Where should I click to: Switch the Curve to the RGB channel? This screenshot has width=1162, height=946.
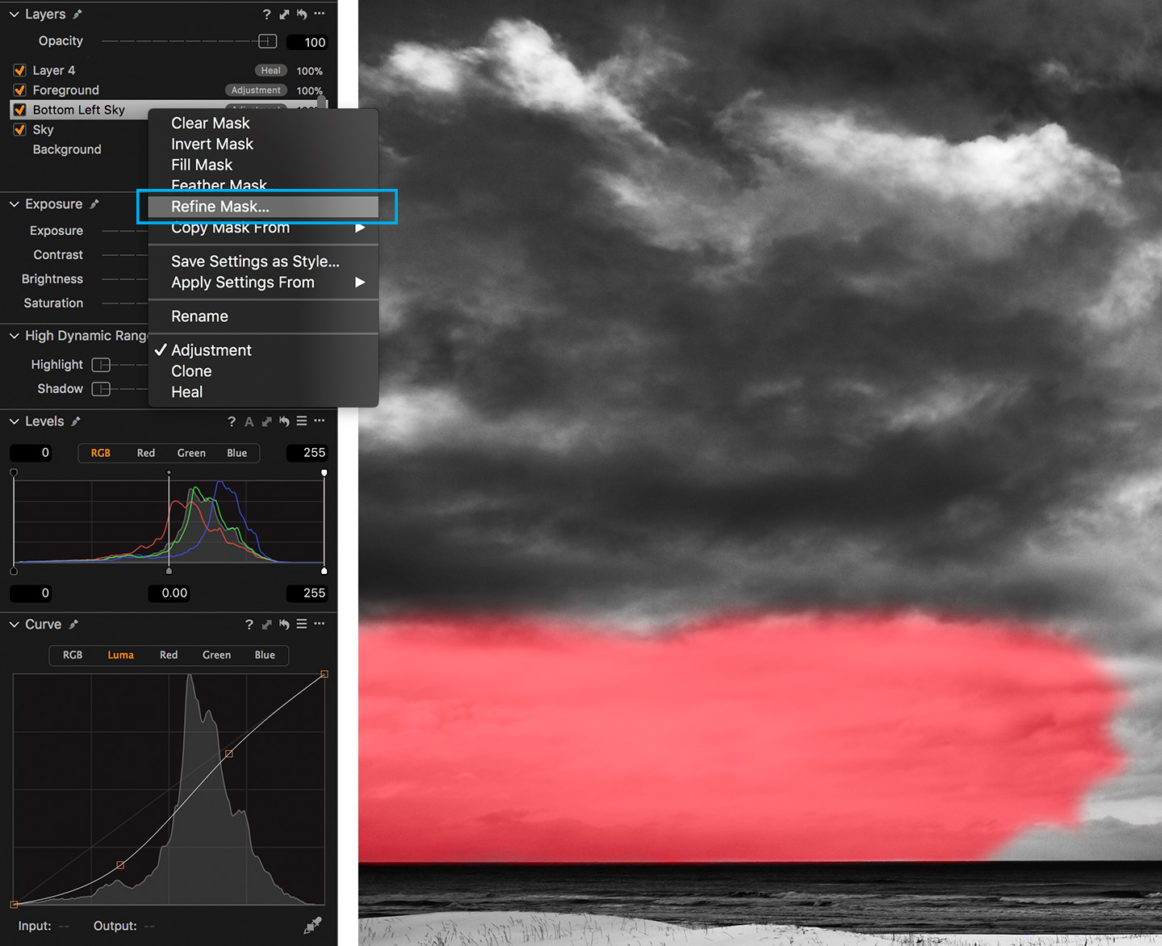click(x=72, y=655)
